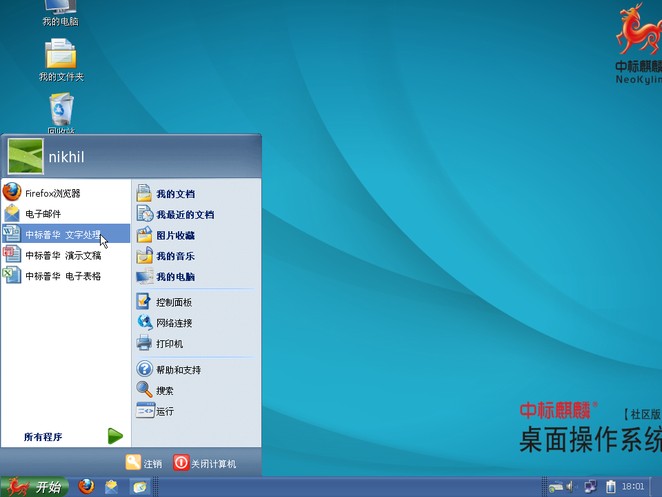Open 网络连接 network connections

click(x=173, y=323)
